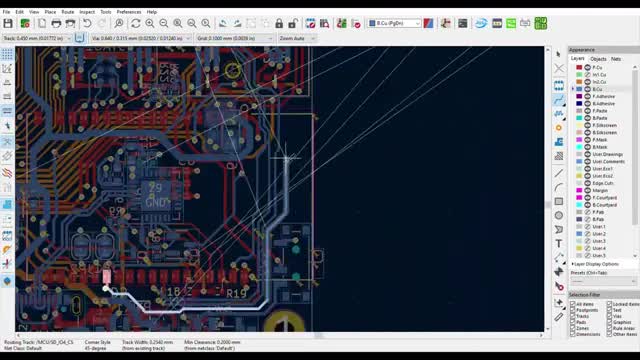Run Design Rules Checker icon
The width and height of the screenshot is (640, 360).
[x=356, y=23]
